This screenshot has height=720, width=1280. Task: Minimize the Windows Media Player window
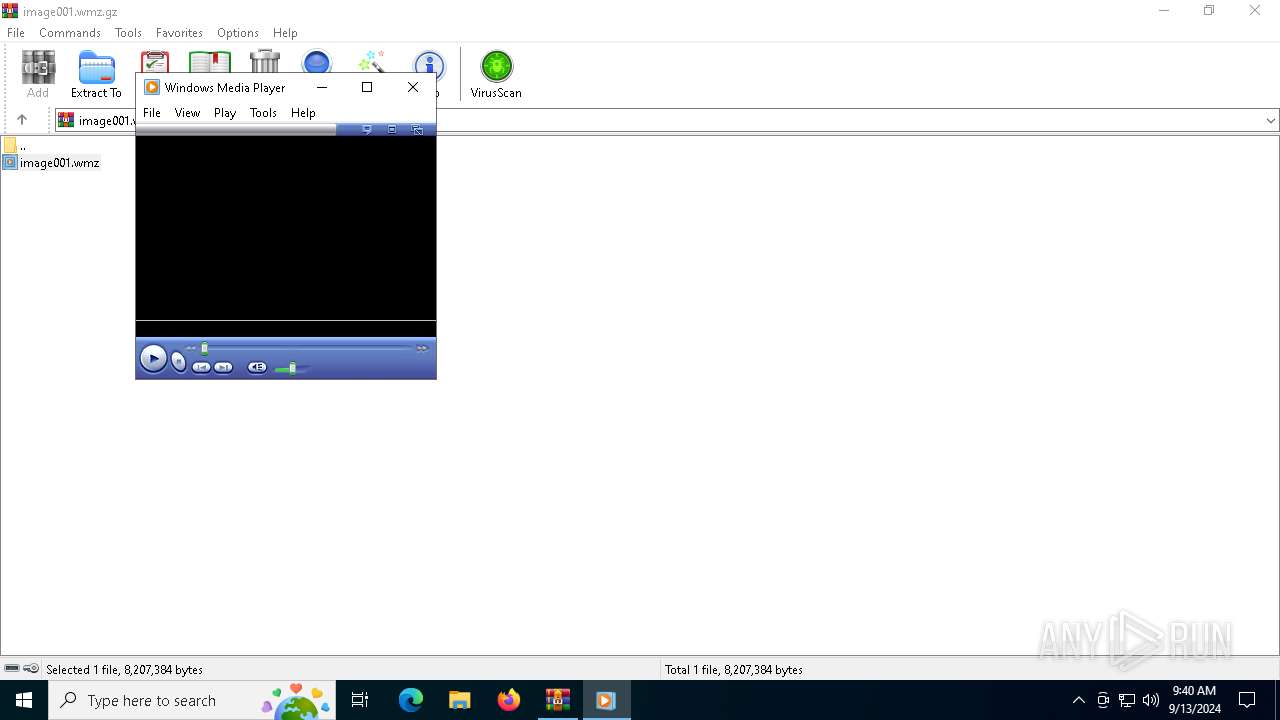pyautogui.click(x=322, y=88)
